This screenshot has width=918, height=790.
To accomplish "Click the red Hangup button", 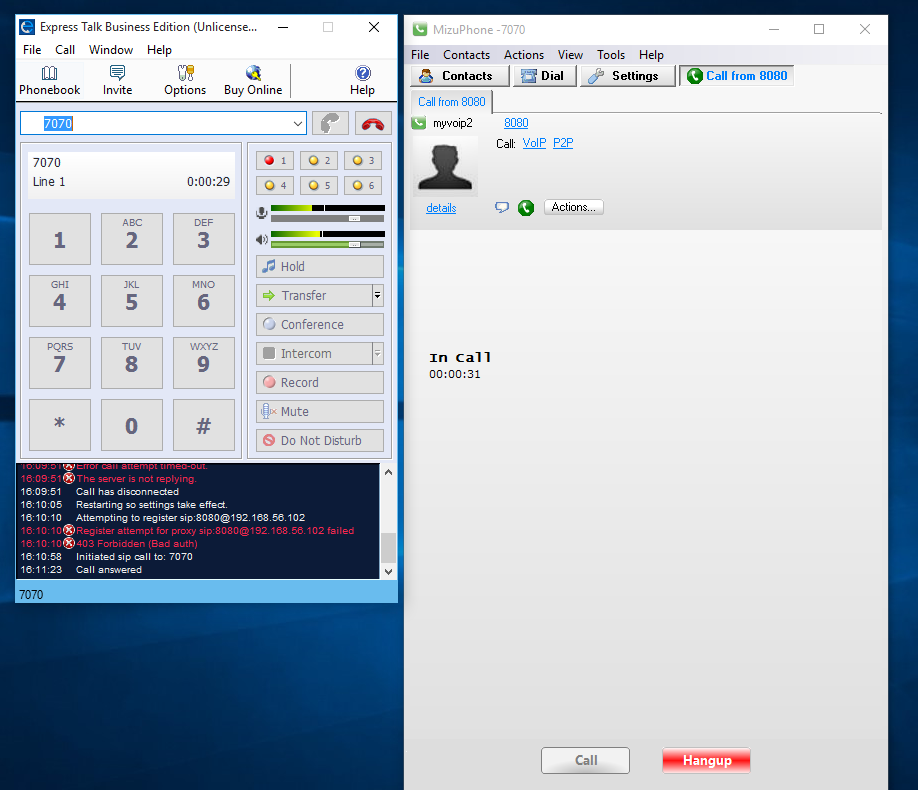I will (x=707, y=760).
